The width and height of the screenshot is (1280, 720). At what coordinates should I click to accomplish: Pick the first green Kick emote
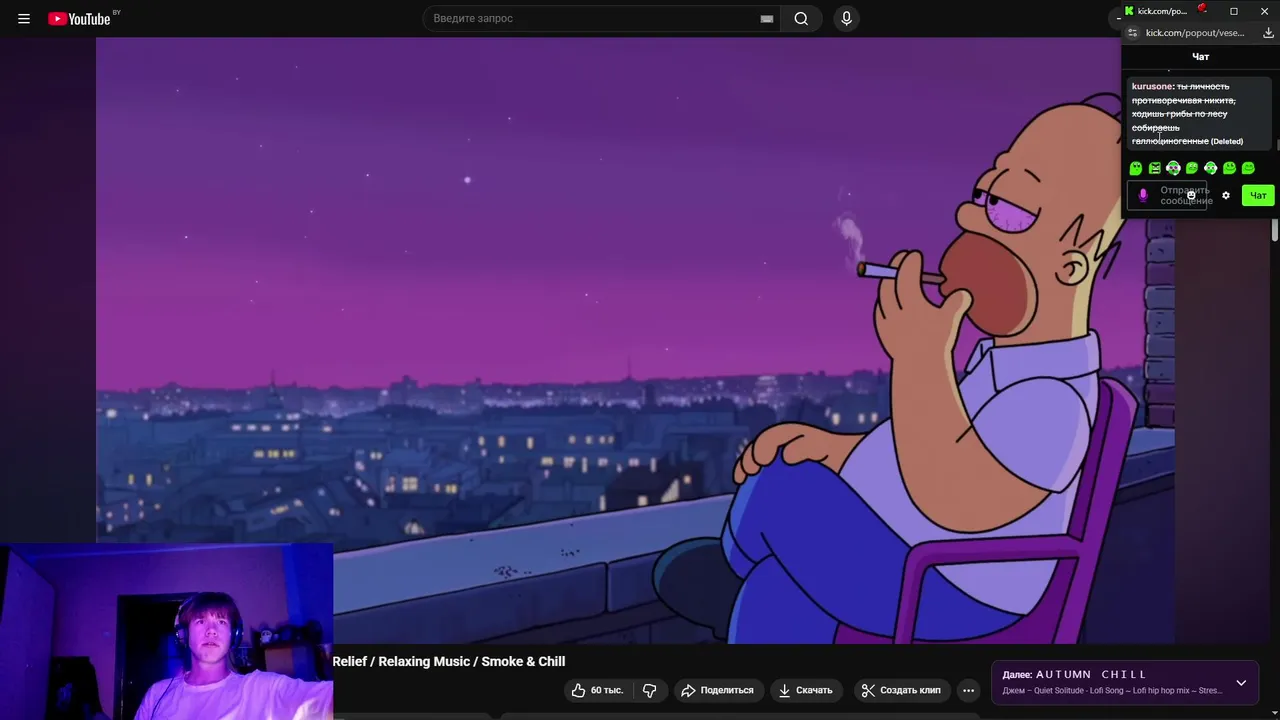click(1136, 168)
